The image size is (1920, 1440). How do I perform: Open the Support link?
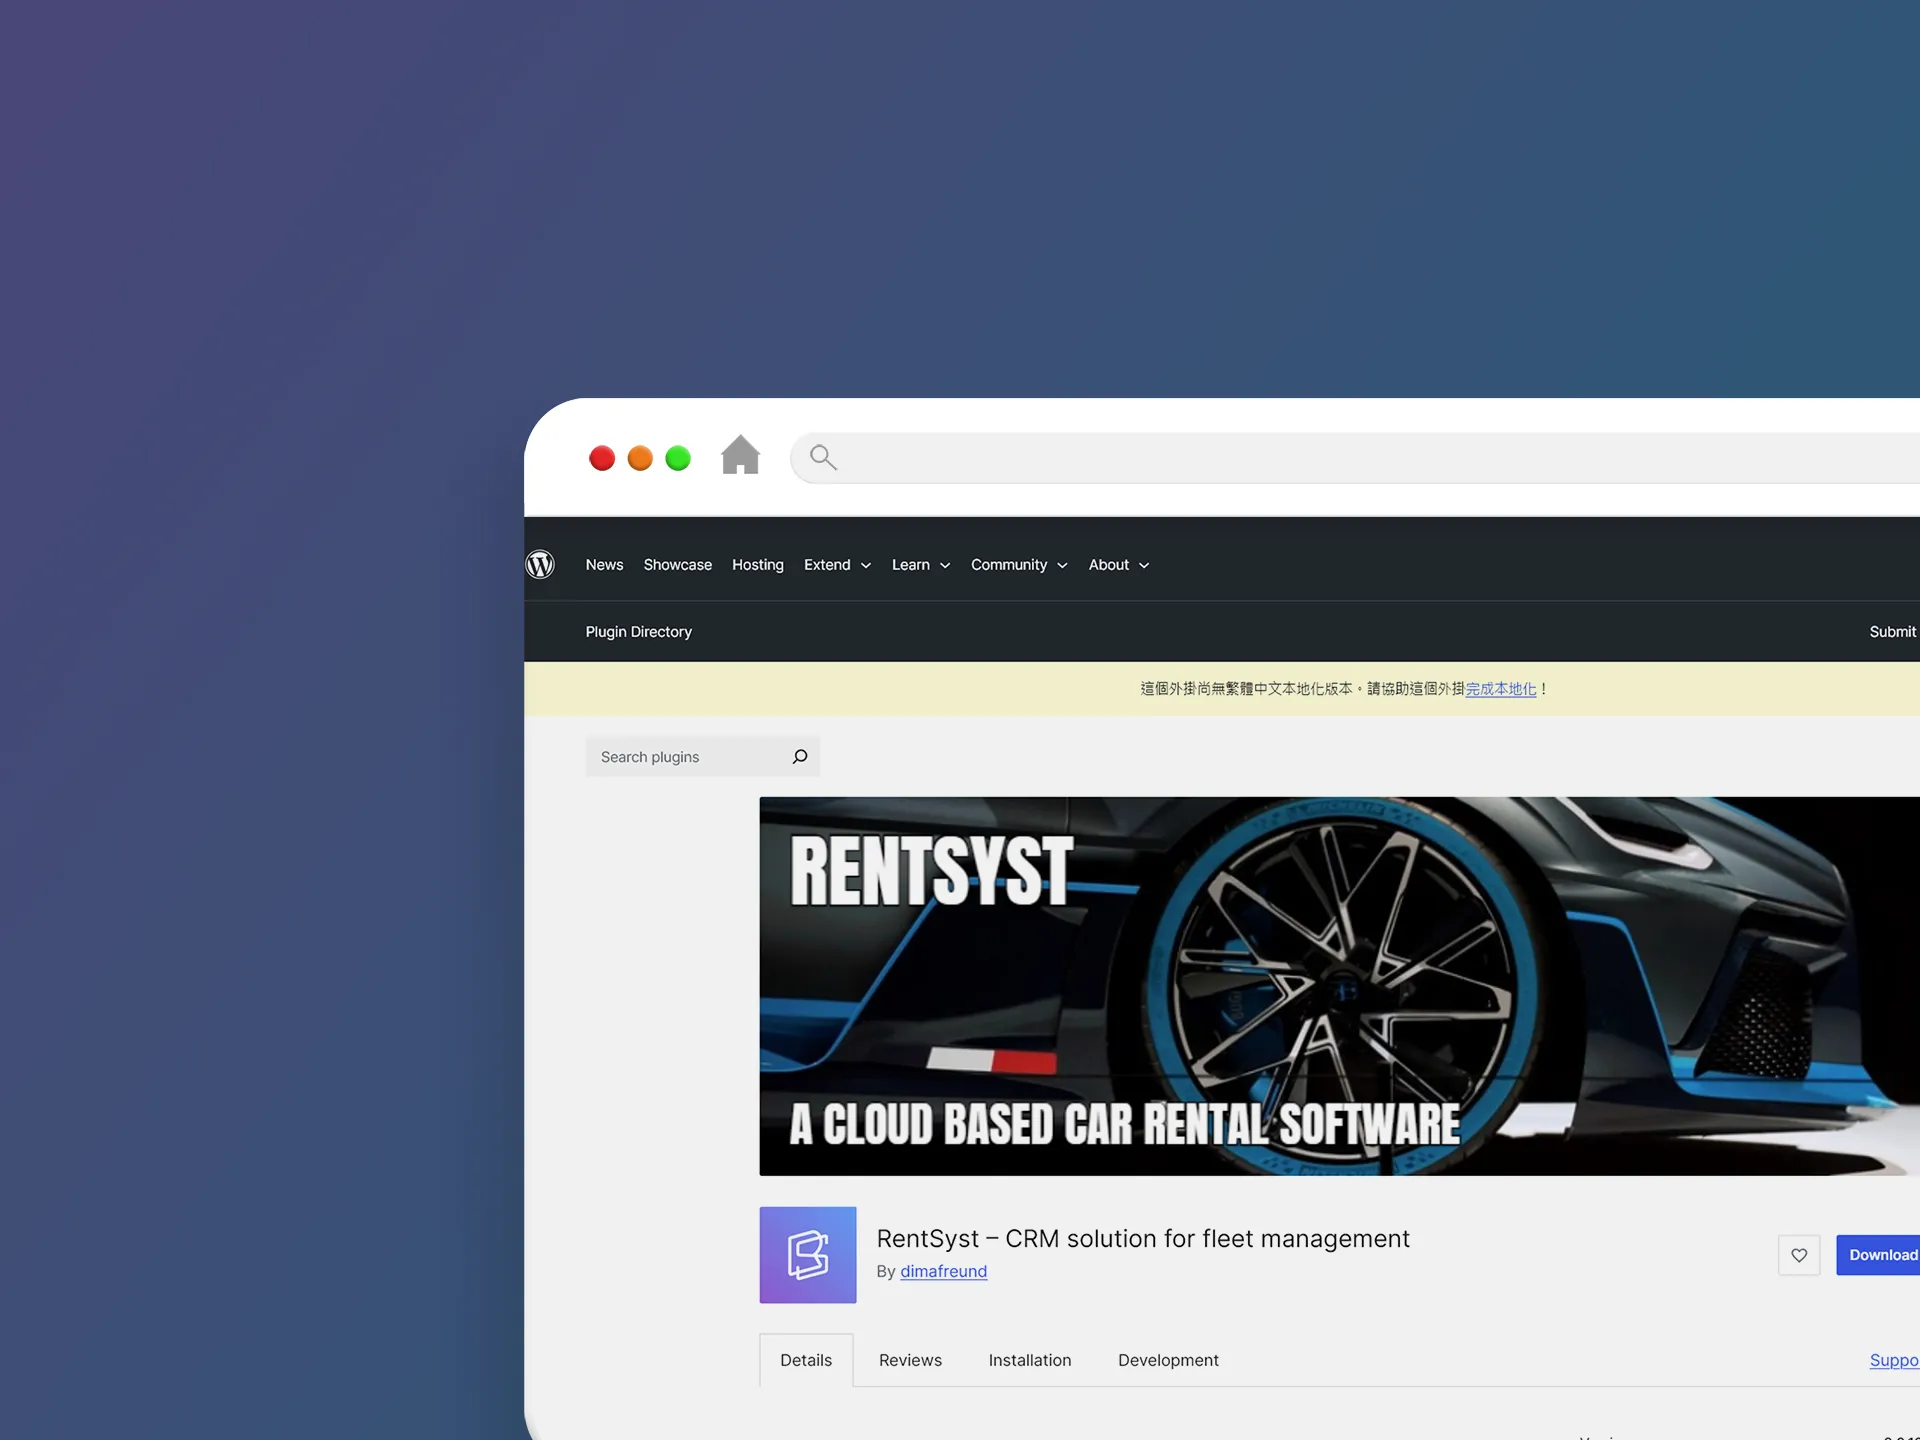(x=1894, y=1360)
